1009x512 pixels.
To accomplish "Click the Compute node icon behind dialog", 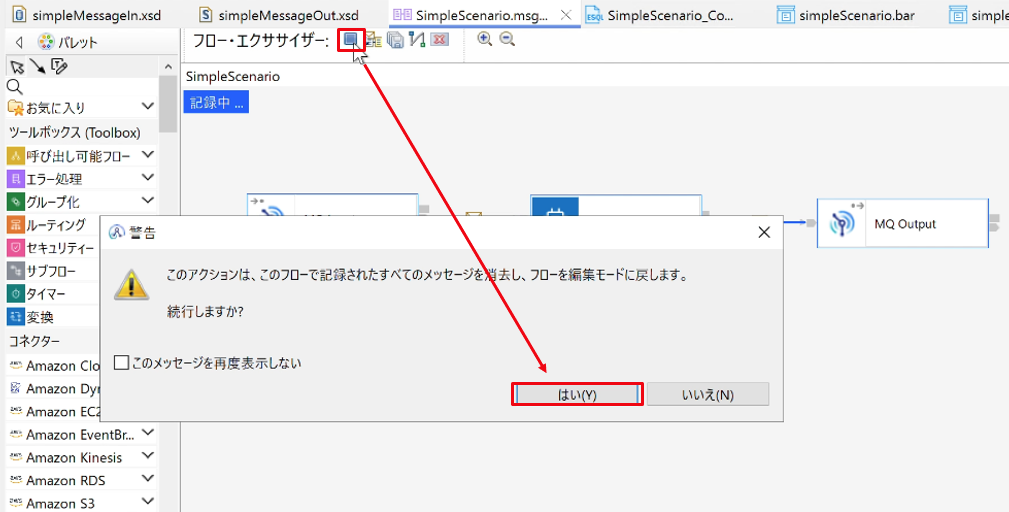I will [x=555, y=208].
